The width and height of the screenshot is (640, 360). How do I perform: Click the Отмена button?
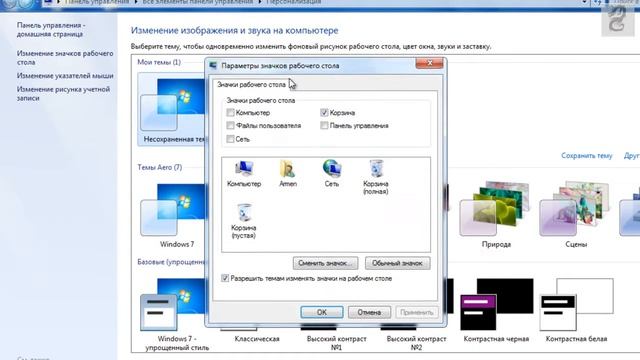[369, 312]
